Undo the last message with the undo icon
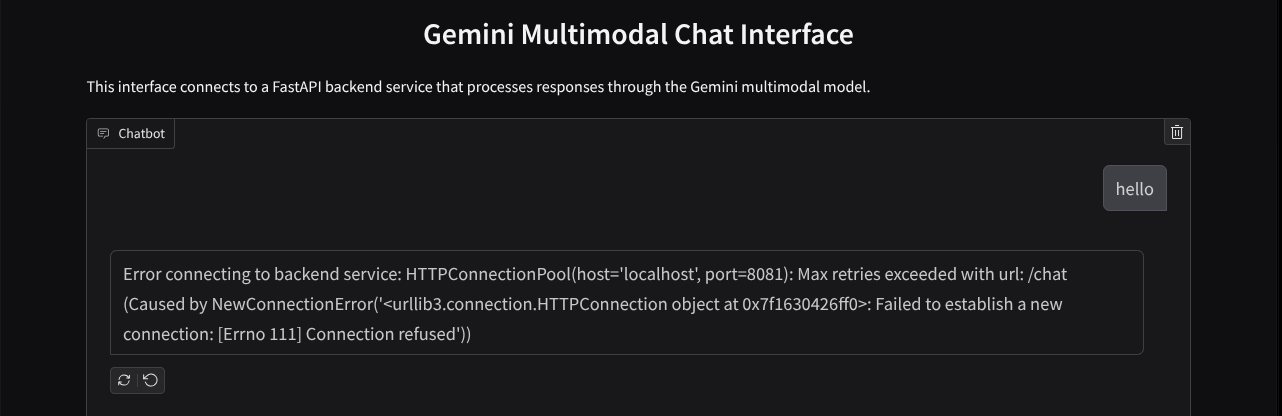 pyautogui.click(x=150, y=380)
